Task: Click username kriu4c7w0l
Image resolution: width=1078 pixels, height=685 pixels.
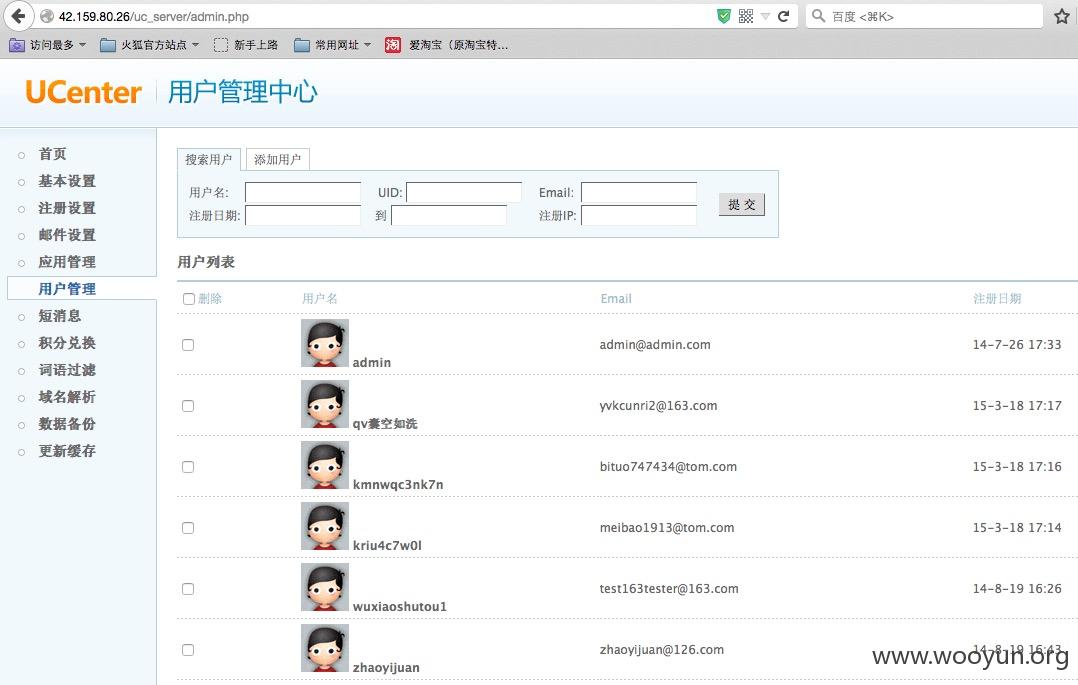Action: pos(387,545)
